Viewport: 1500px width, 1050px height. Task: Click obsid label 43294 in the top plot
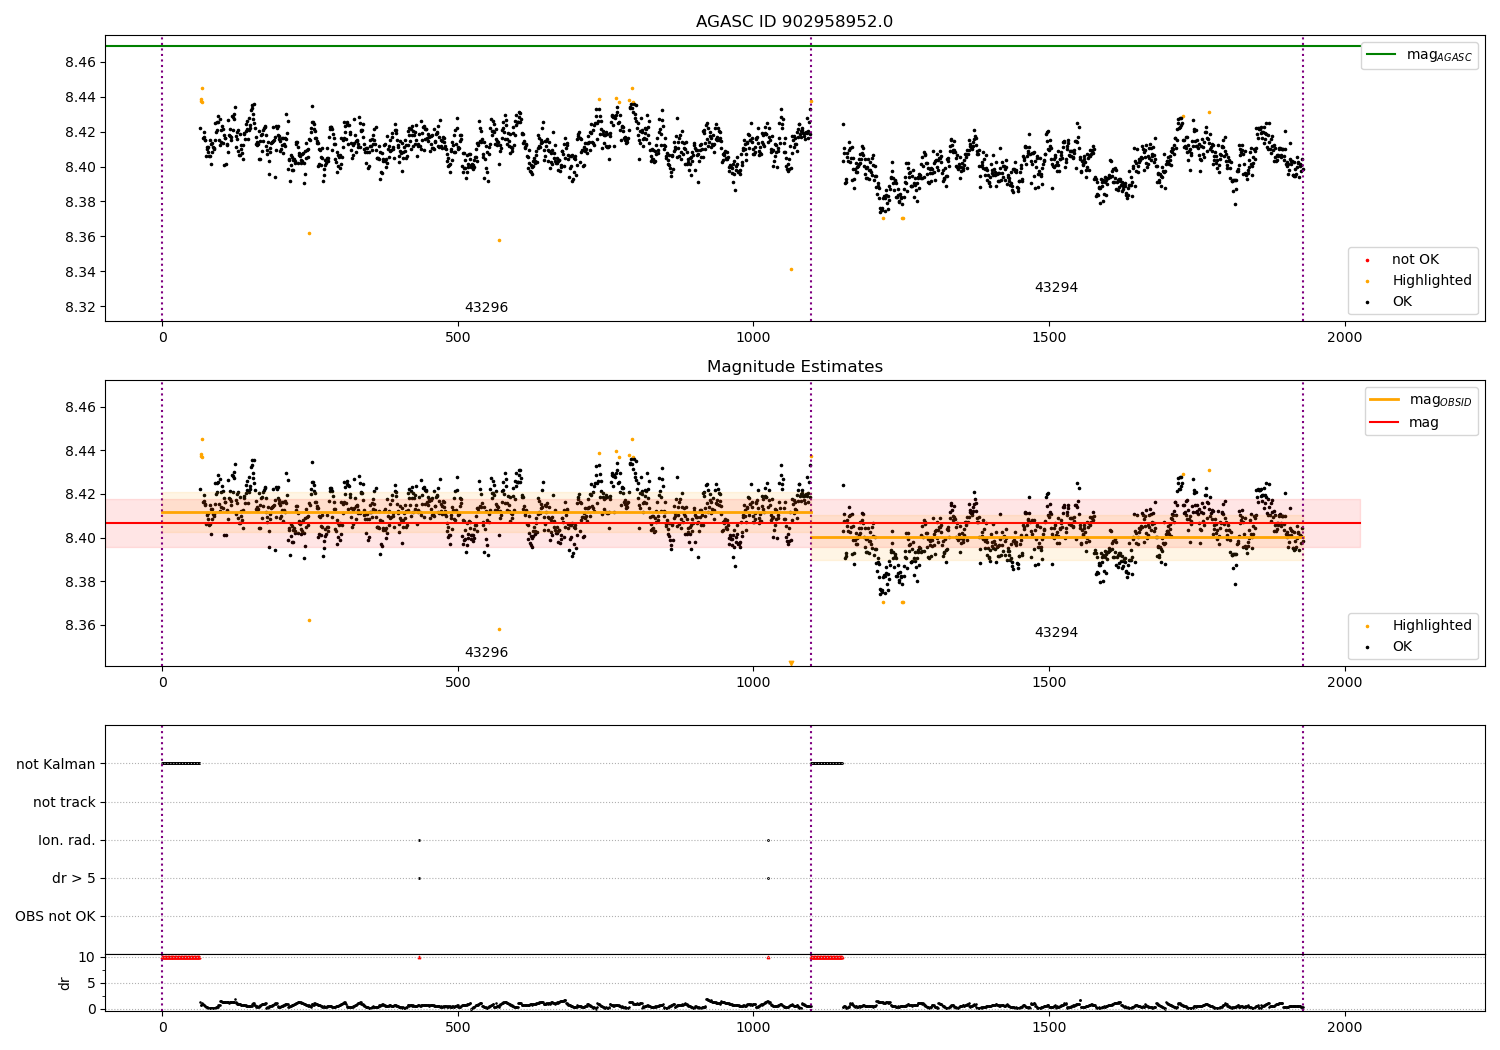1056,288
